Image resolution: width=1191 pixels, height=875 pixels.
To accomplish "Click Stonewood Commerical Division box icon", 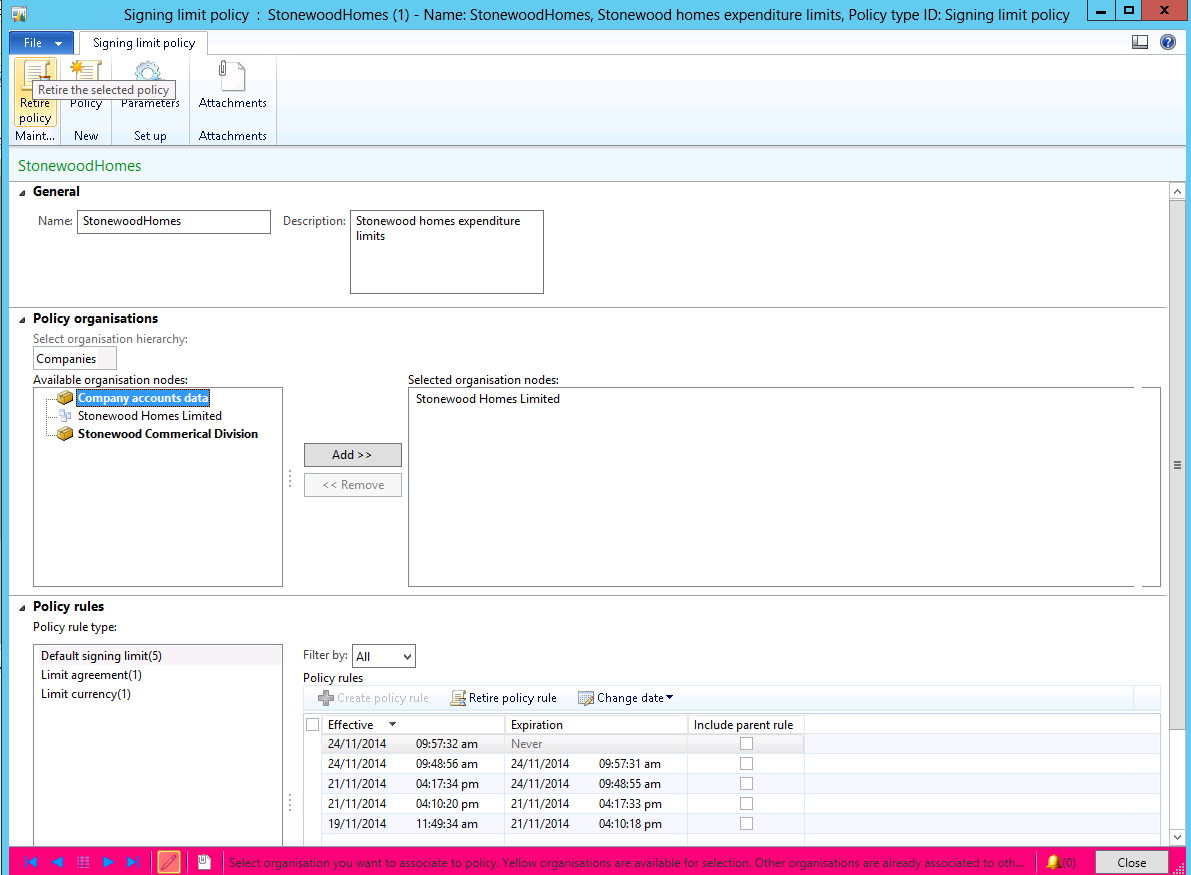I will [x=65, y=434].
